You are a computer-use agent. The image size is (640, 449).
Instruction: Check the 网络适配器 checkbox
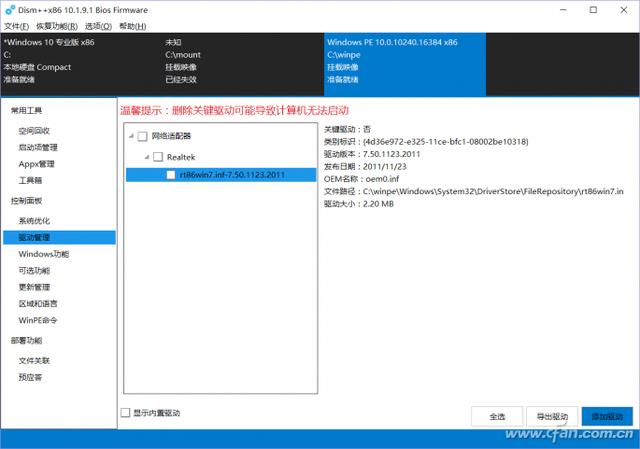[142, 136]
